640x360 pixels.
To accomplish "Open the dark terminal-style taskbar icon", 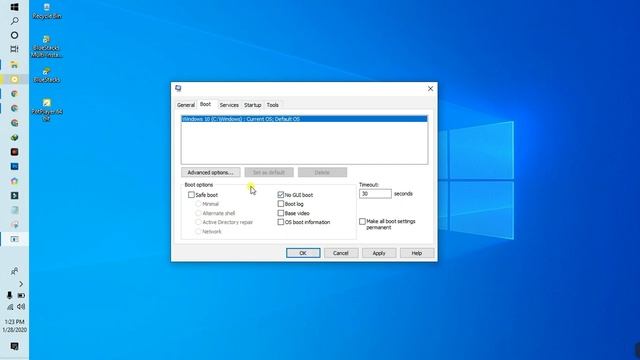I will [14, 196].
